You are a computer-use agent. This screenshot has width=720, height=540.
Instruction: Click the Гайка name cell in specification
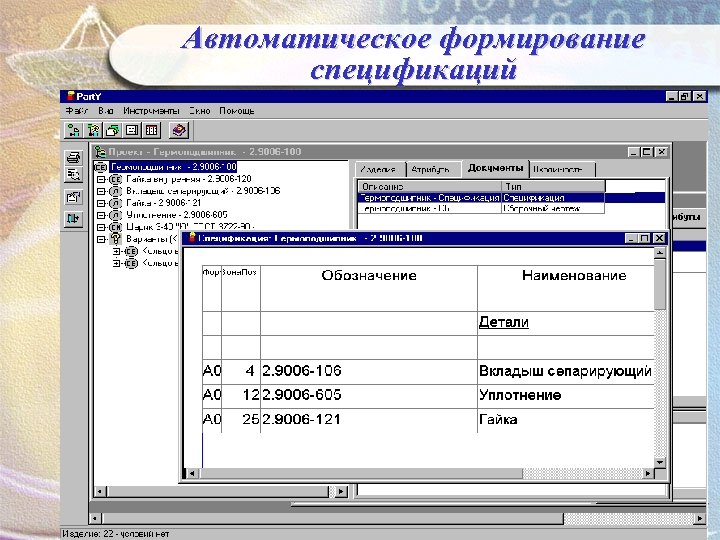(565, 420)
